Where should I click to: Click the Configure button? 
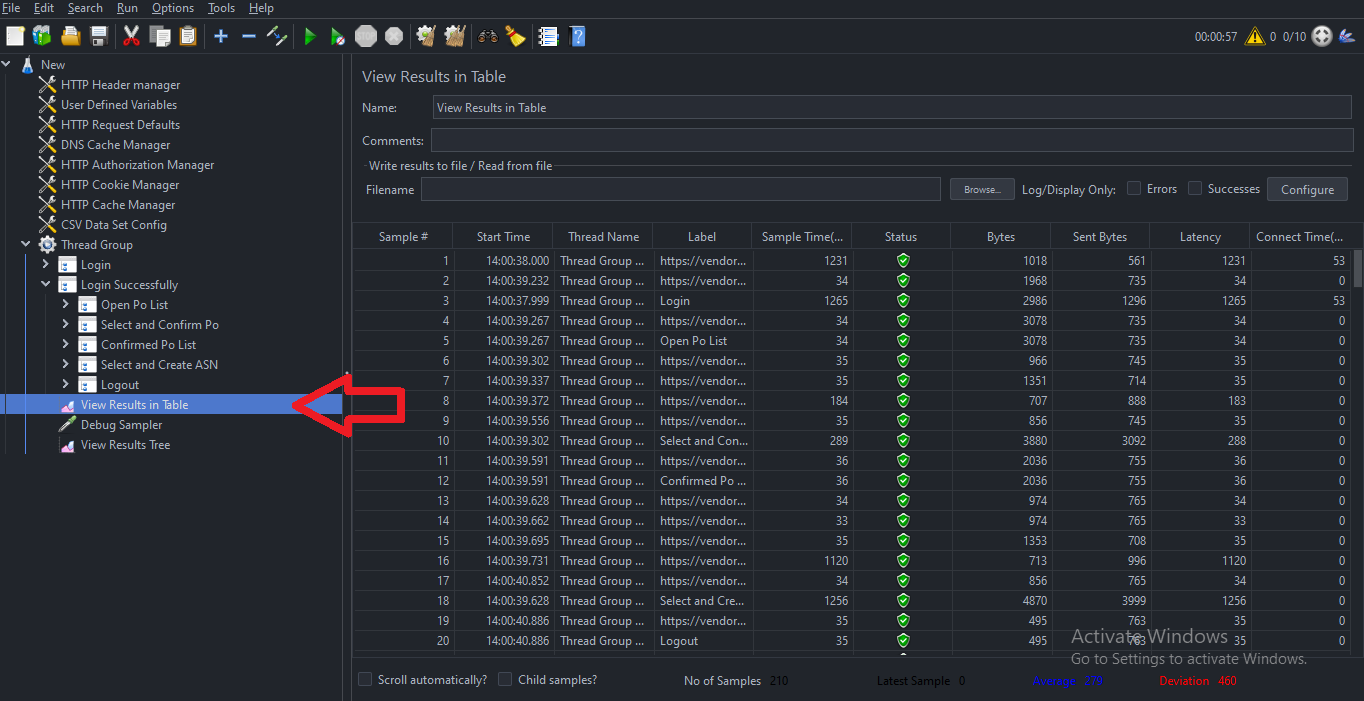pos(1307,189)
